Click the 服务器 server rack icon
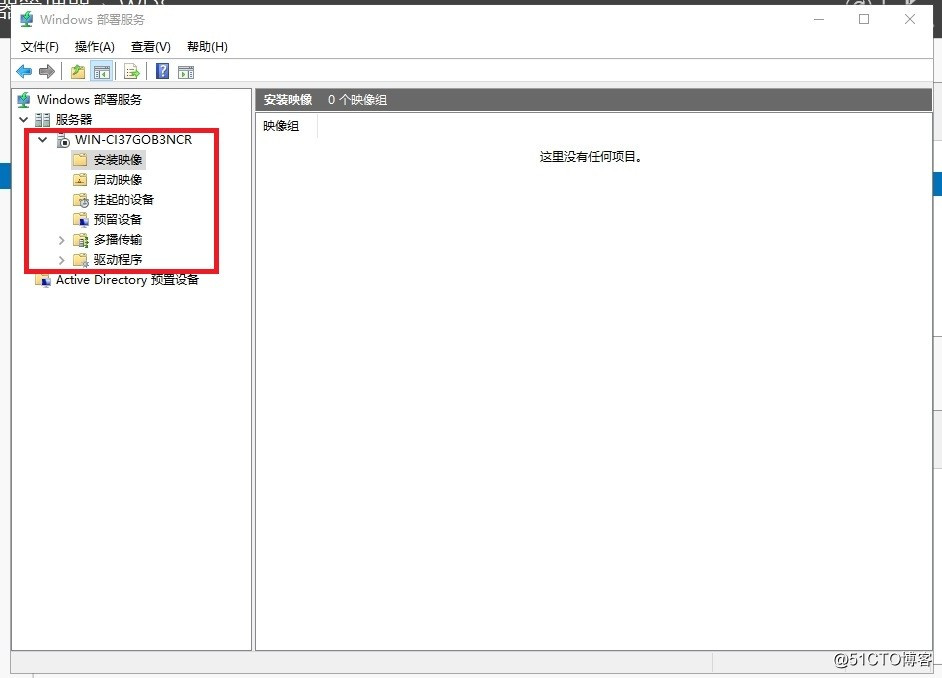 coord(43,120)
